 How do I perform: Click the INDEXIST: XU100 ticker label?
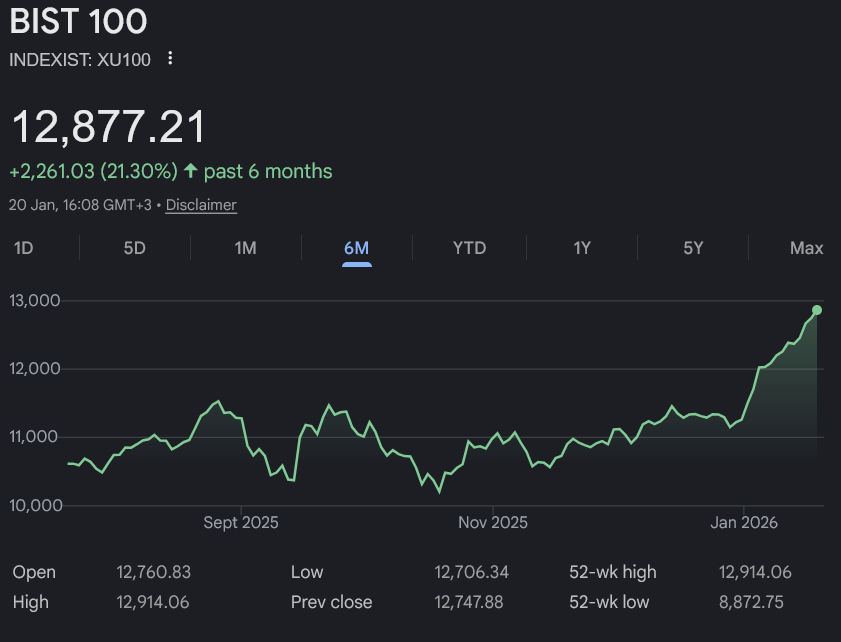tap(80, 60)
